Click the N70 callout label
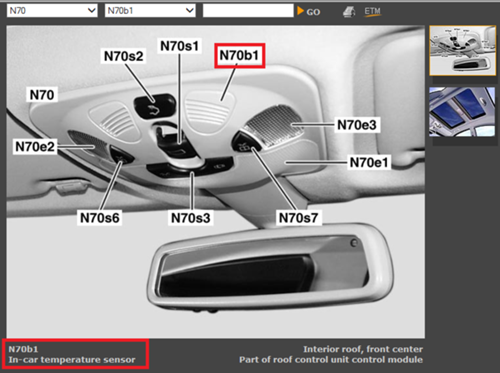Image resolution: width=500 pixels, height=373 pixels. pyautogui.click(x=42, y=95)
